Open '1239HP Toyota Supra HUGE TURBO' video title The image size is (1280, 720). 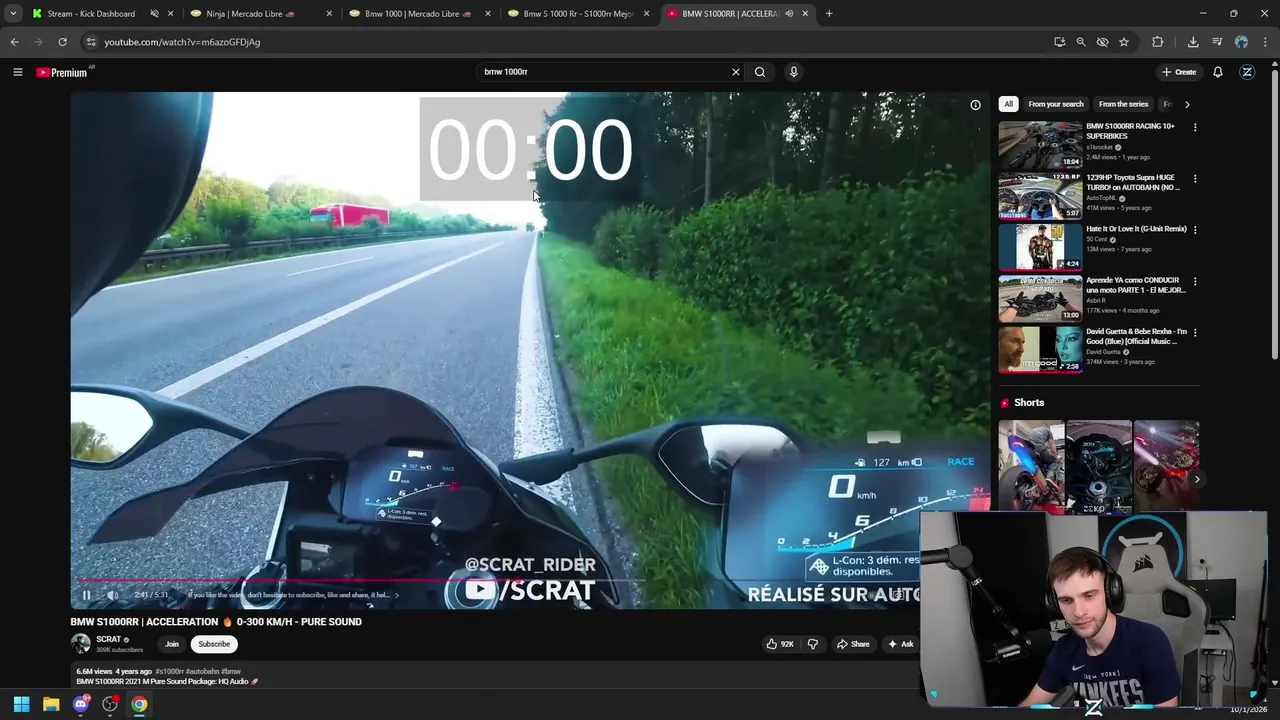(x=1133, y=182)
